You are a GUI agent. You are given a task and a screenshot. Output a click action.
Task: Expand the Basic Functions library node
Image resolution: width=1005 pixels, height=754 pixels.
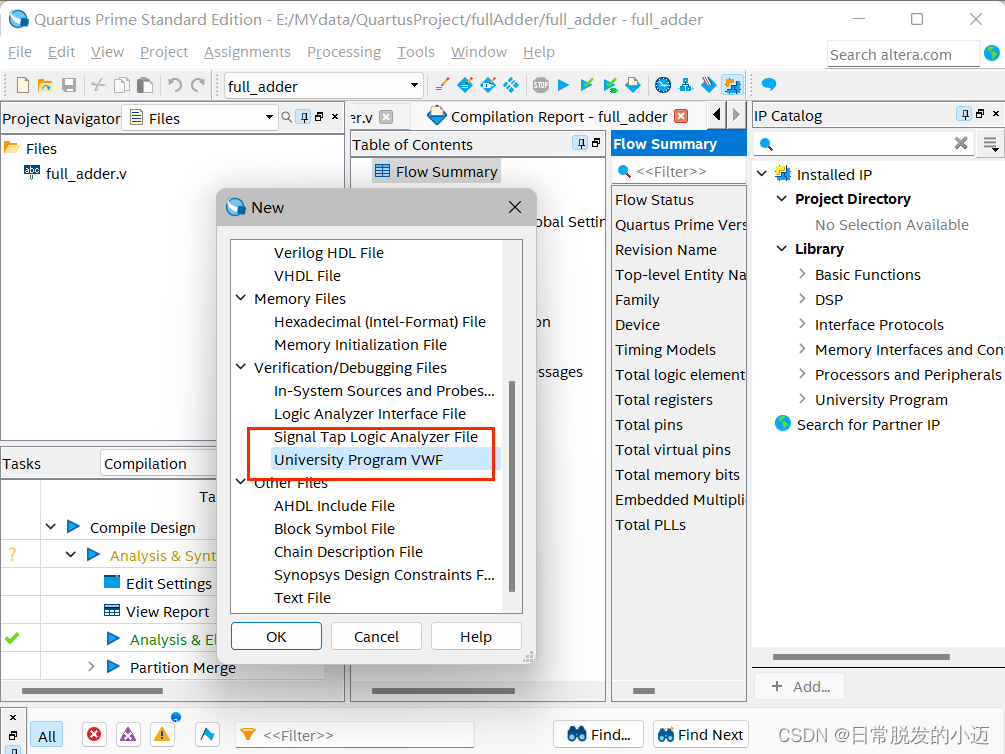[x=802, y=274]
